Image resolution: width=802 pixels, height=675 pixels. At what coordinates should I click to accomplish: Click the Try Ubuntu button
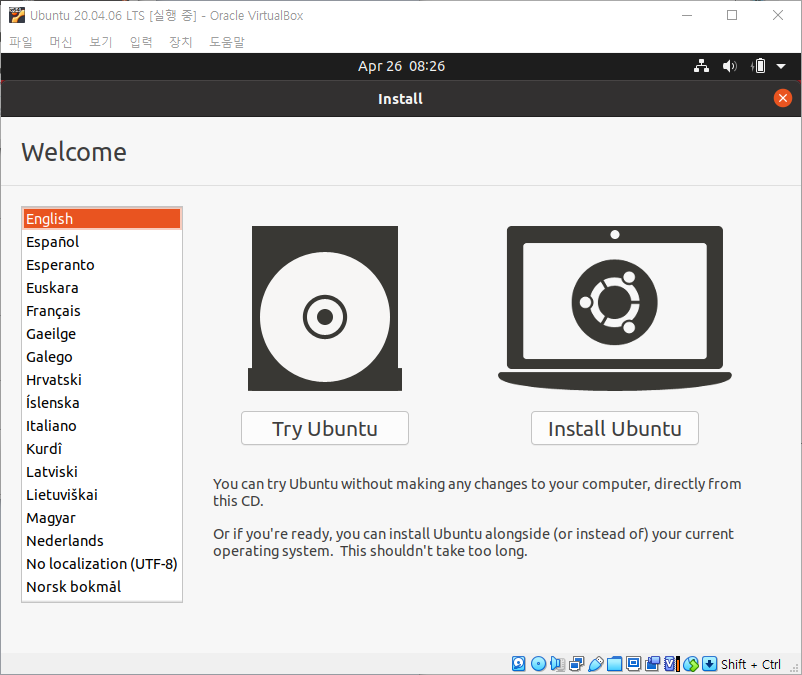coord(325,429)
